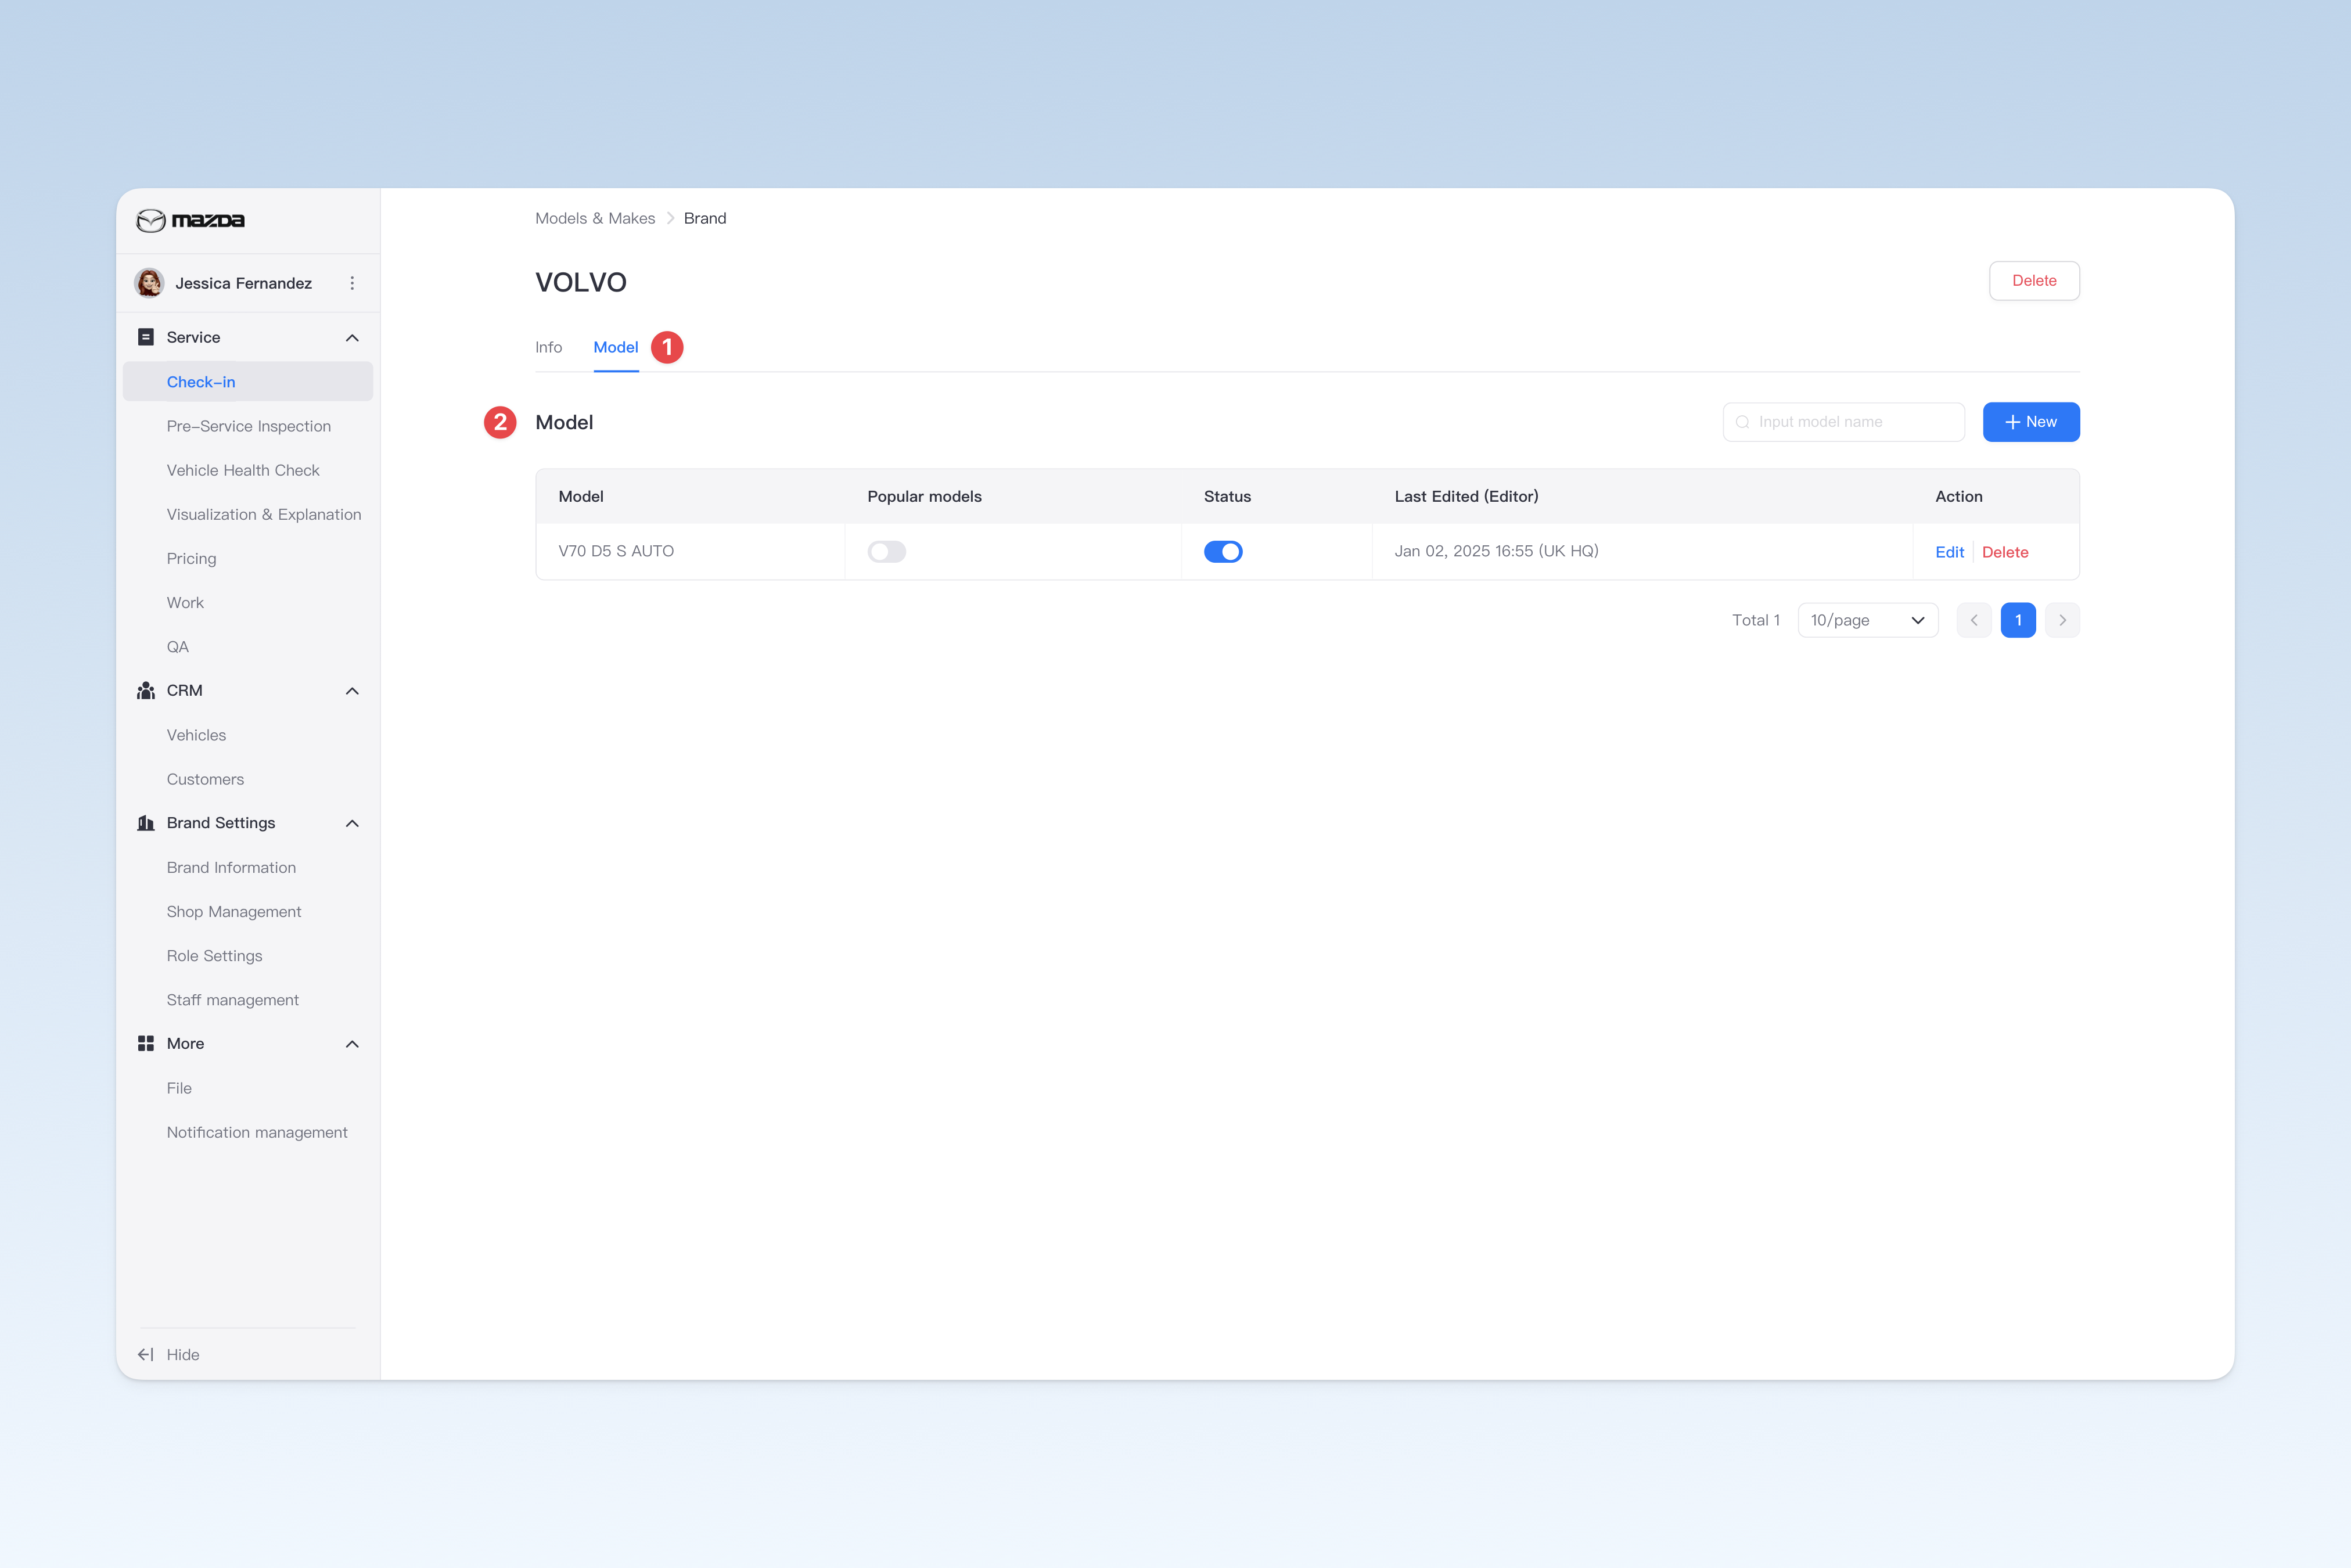This screenshot has width=2351, height=1568.
Task: Collapse the Brand Settings chevron
Action: [x=352, y=823]
